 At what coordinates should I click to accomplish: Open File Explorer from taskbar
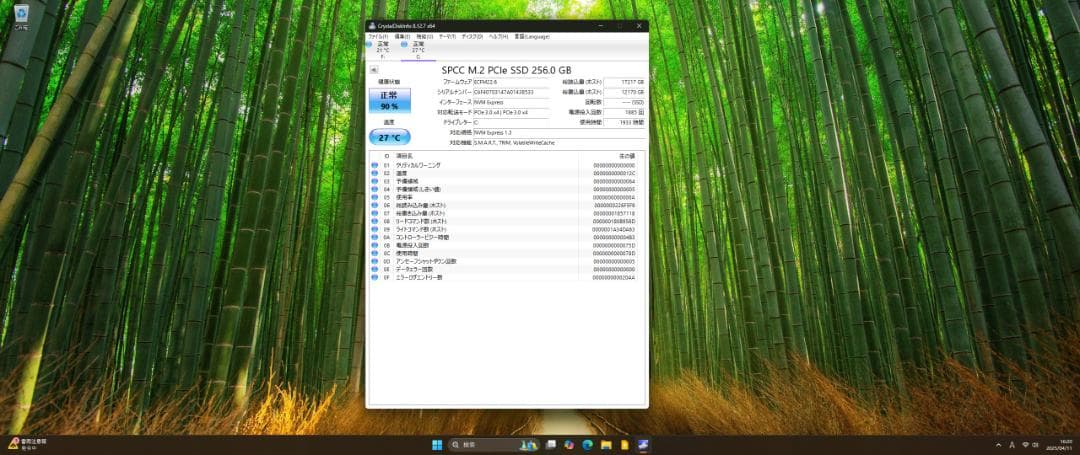[x=606, y=445]
